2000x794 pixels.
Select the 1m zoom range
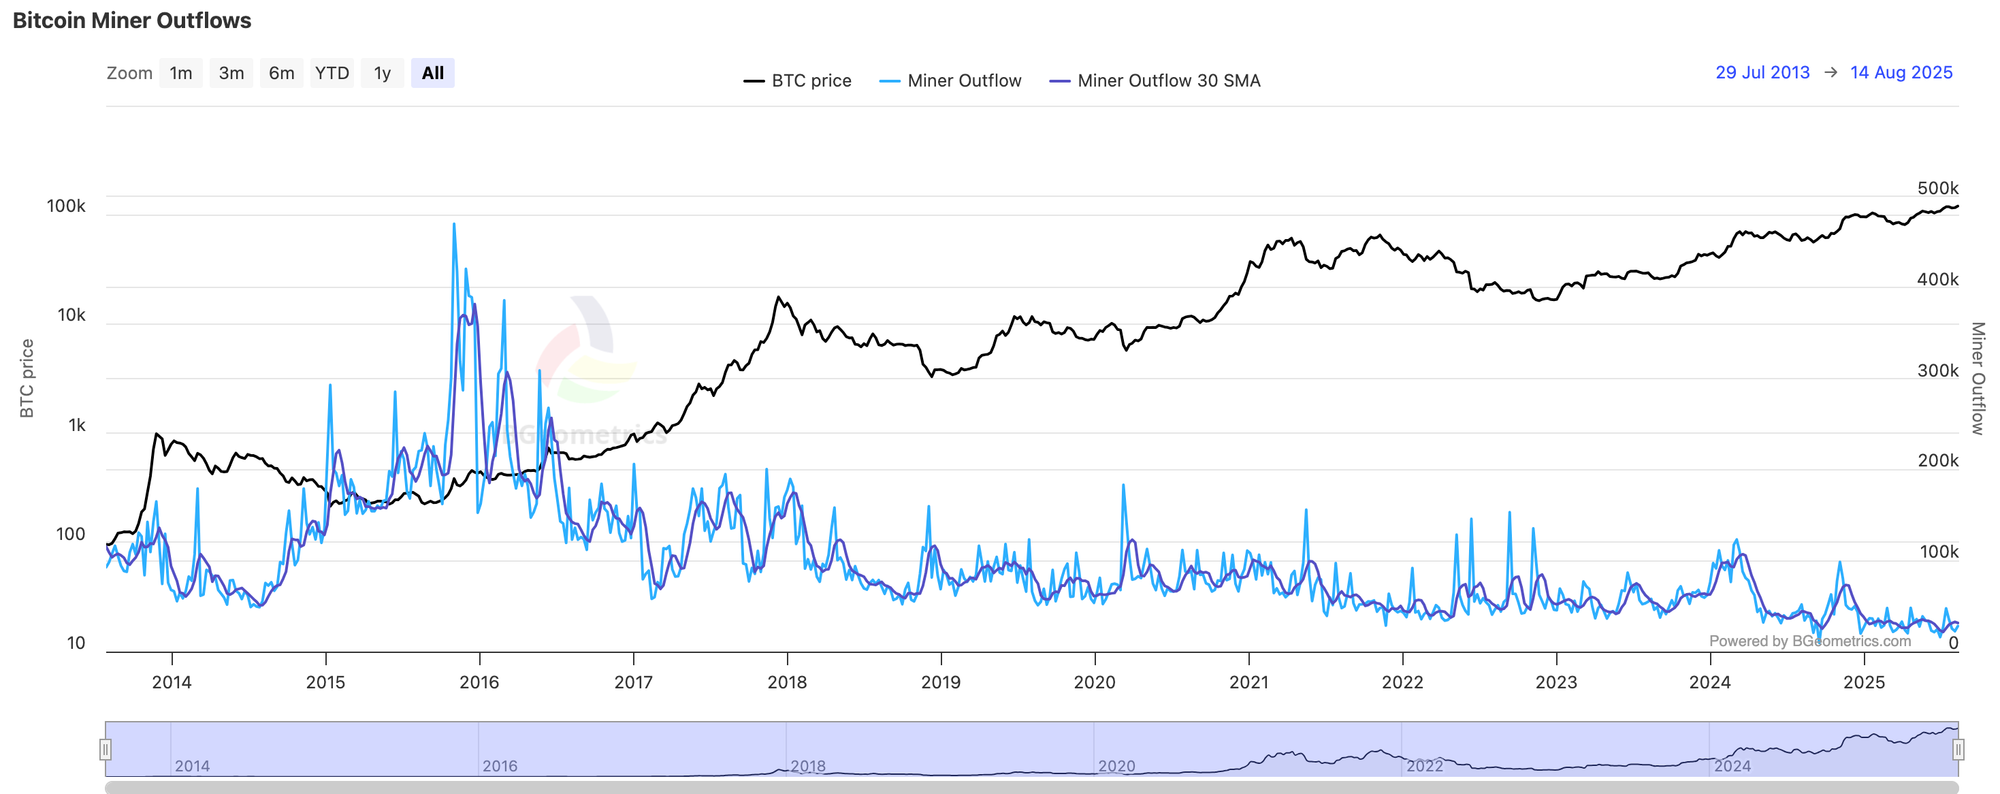[181, 73]
